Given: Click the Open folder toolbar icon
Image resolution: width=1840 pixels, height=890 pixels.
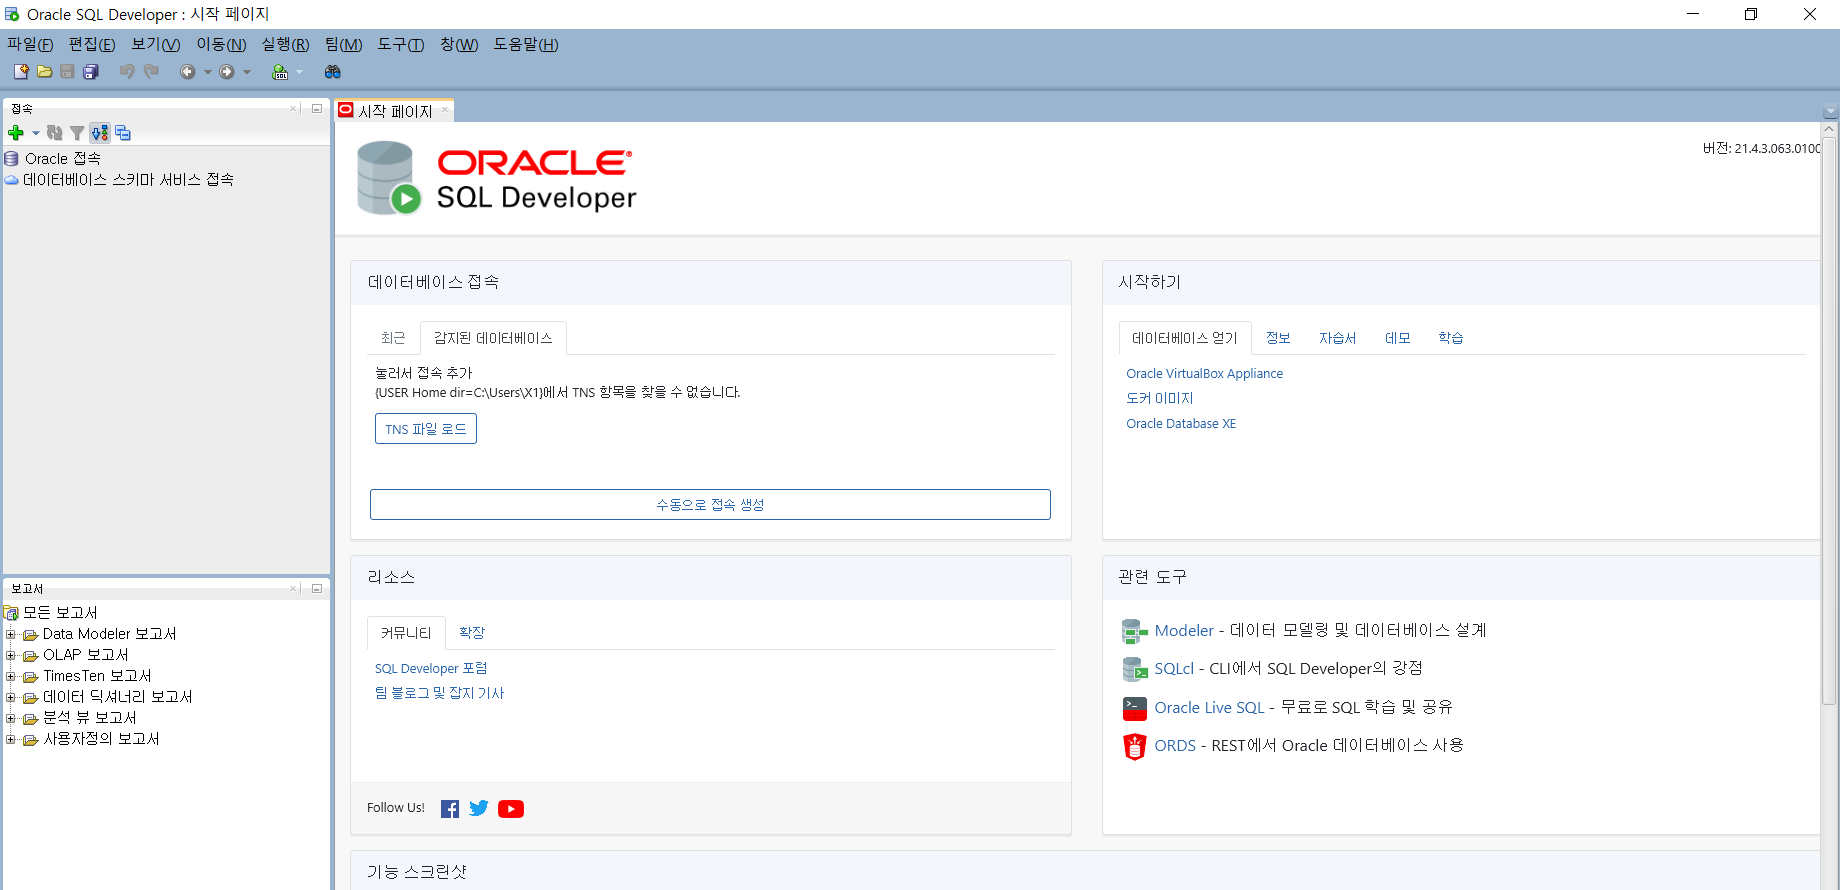Looking at the screenshot, I should click(x=44, y=72).
